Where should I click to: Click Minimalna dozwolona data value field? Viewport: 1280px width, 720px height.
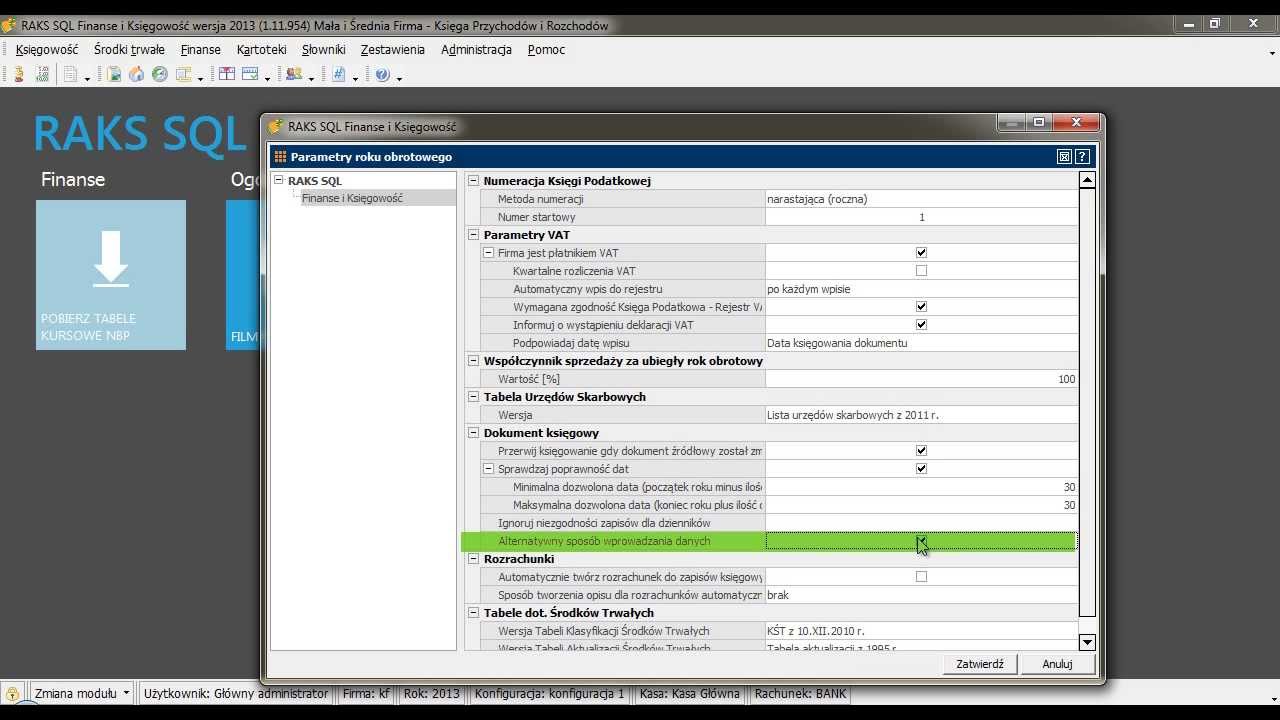[921, 487]
